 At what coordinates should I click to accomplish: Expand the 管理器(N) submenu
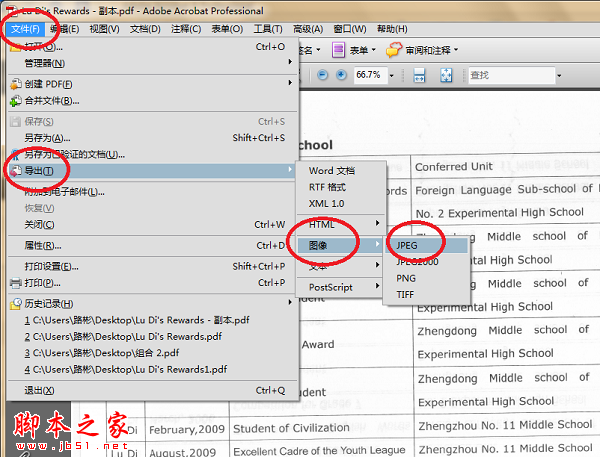point(152,63)
